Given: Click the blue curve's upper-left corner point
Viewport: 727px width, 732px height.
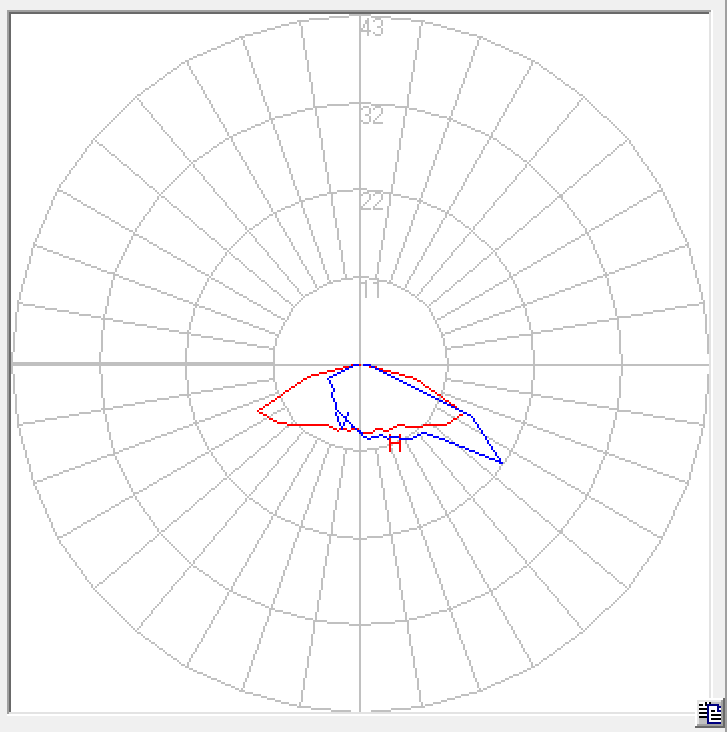Looking at the screenshot, I should pos(330,377).
